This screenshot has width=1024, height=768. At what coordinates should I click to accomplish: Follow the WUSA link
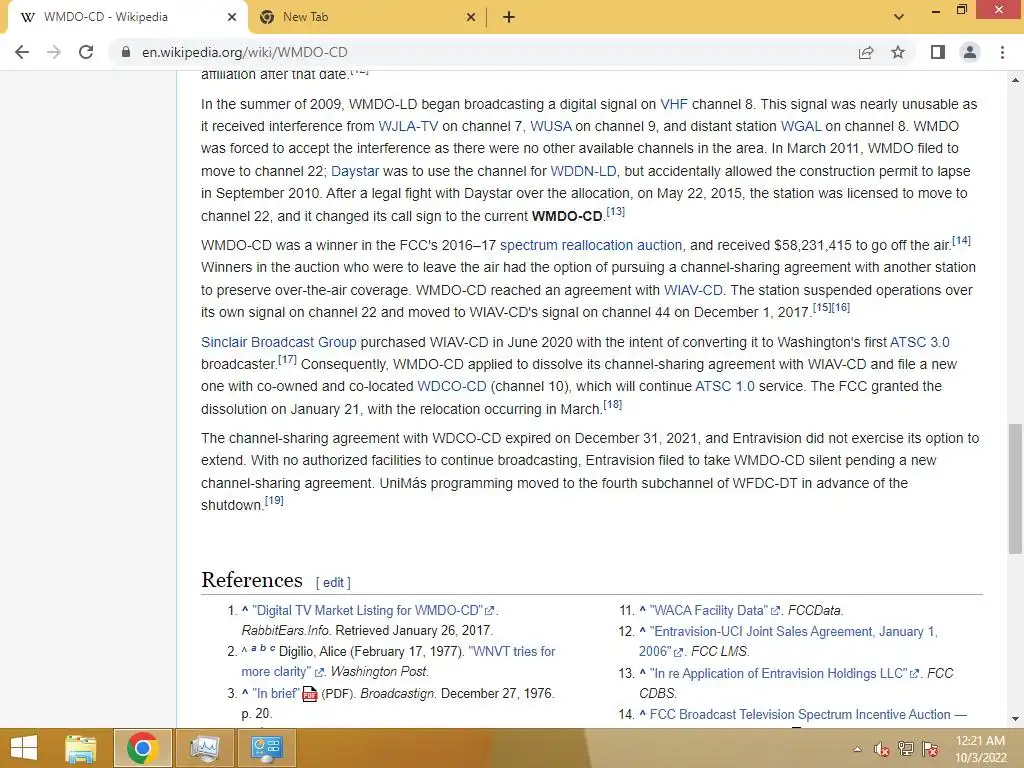(x=551, y=126)
